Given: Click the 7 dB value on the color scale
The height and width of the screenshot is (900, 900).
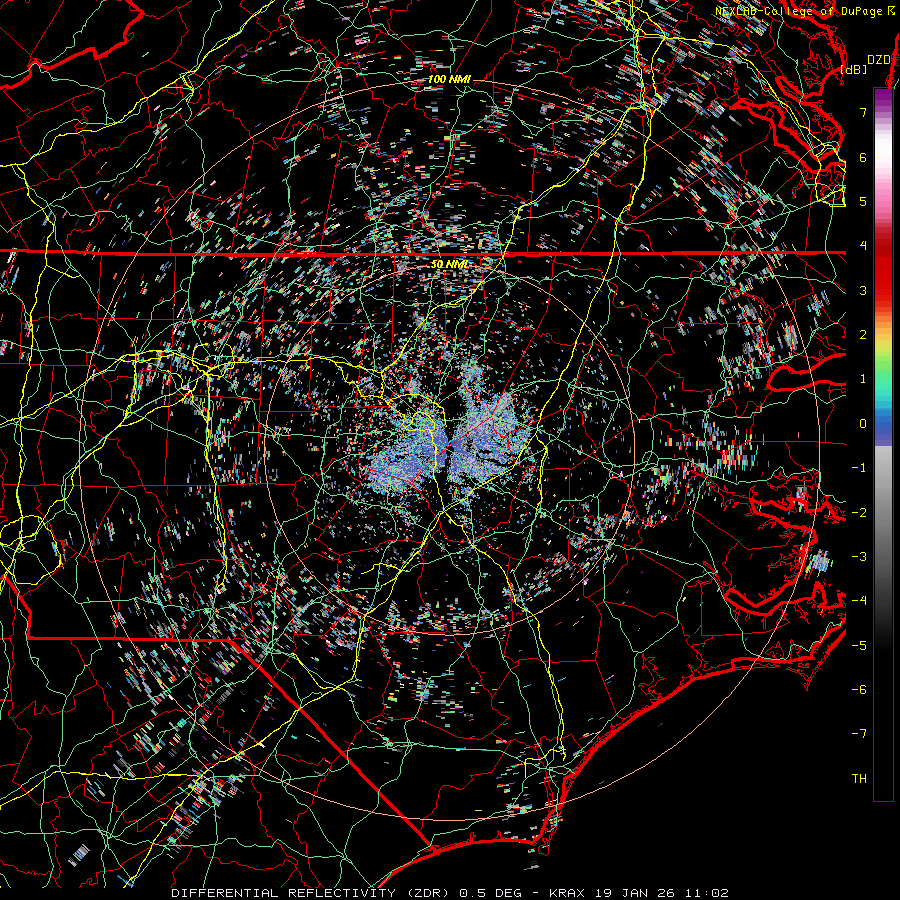Looking at the screenshot, I should (863, 112).
